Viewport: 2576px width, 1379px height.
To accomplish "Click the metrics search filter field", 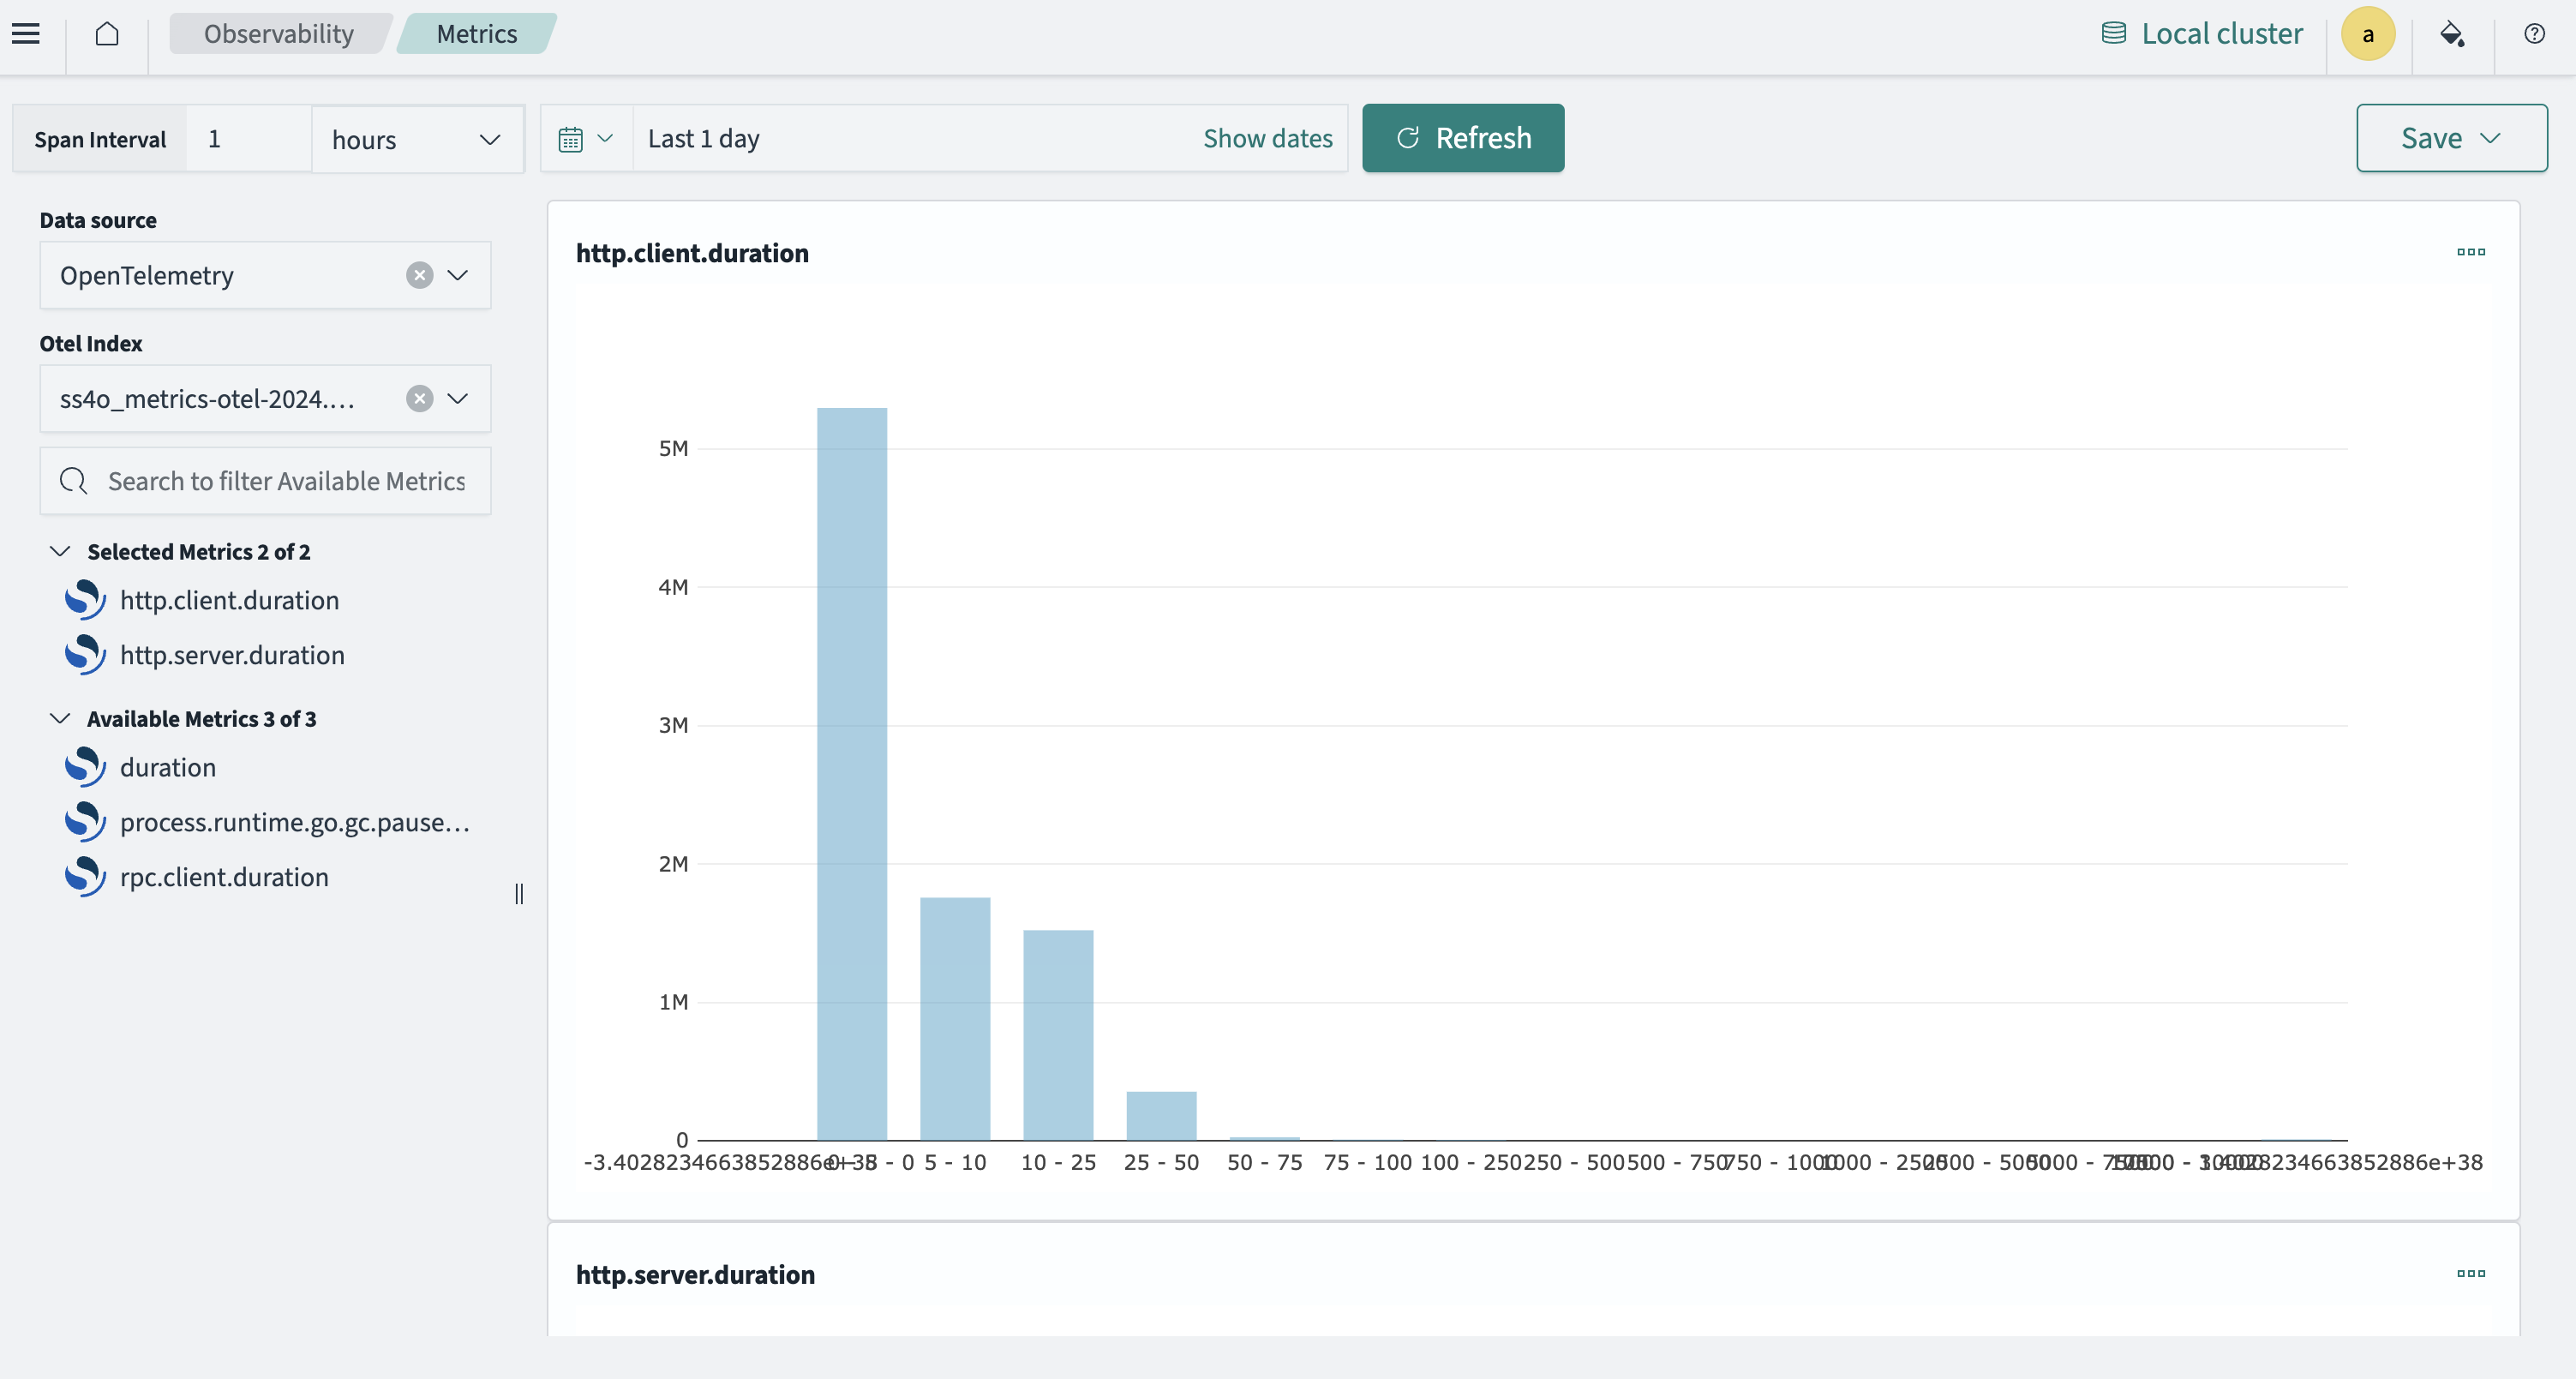I will pos(265,481).
